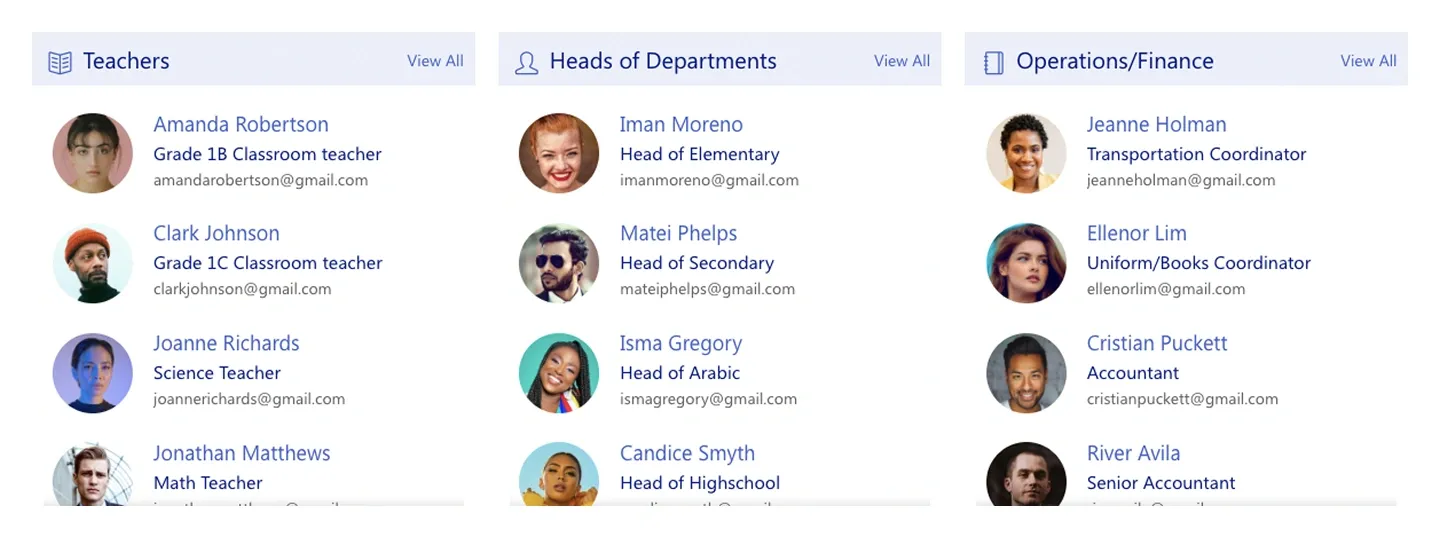Click Transportation Coordinator text
This screenshot has width=1440, height=538.
[1196, 155]
